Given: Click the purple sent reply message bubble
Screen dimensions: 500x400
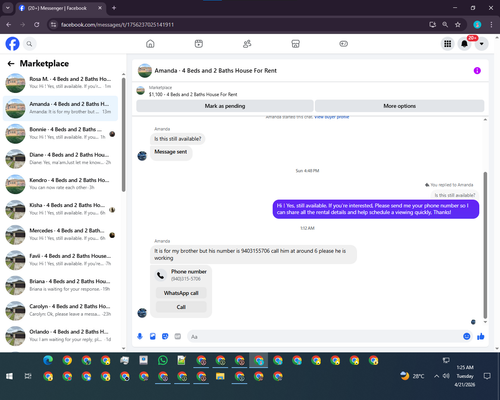Looking at the screenshot, I should click(376, 209).
